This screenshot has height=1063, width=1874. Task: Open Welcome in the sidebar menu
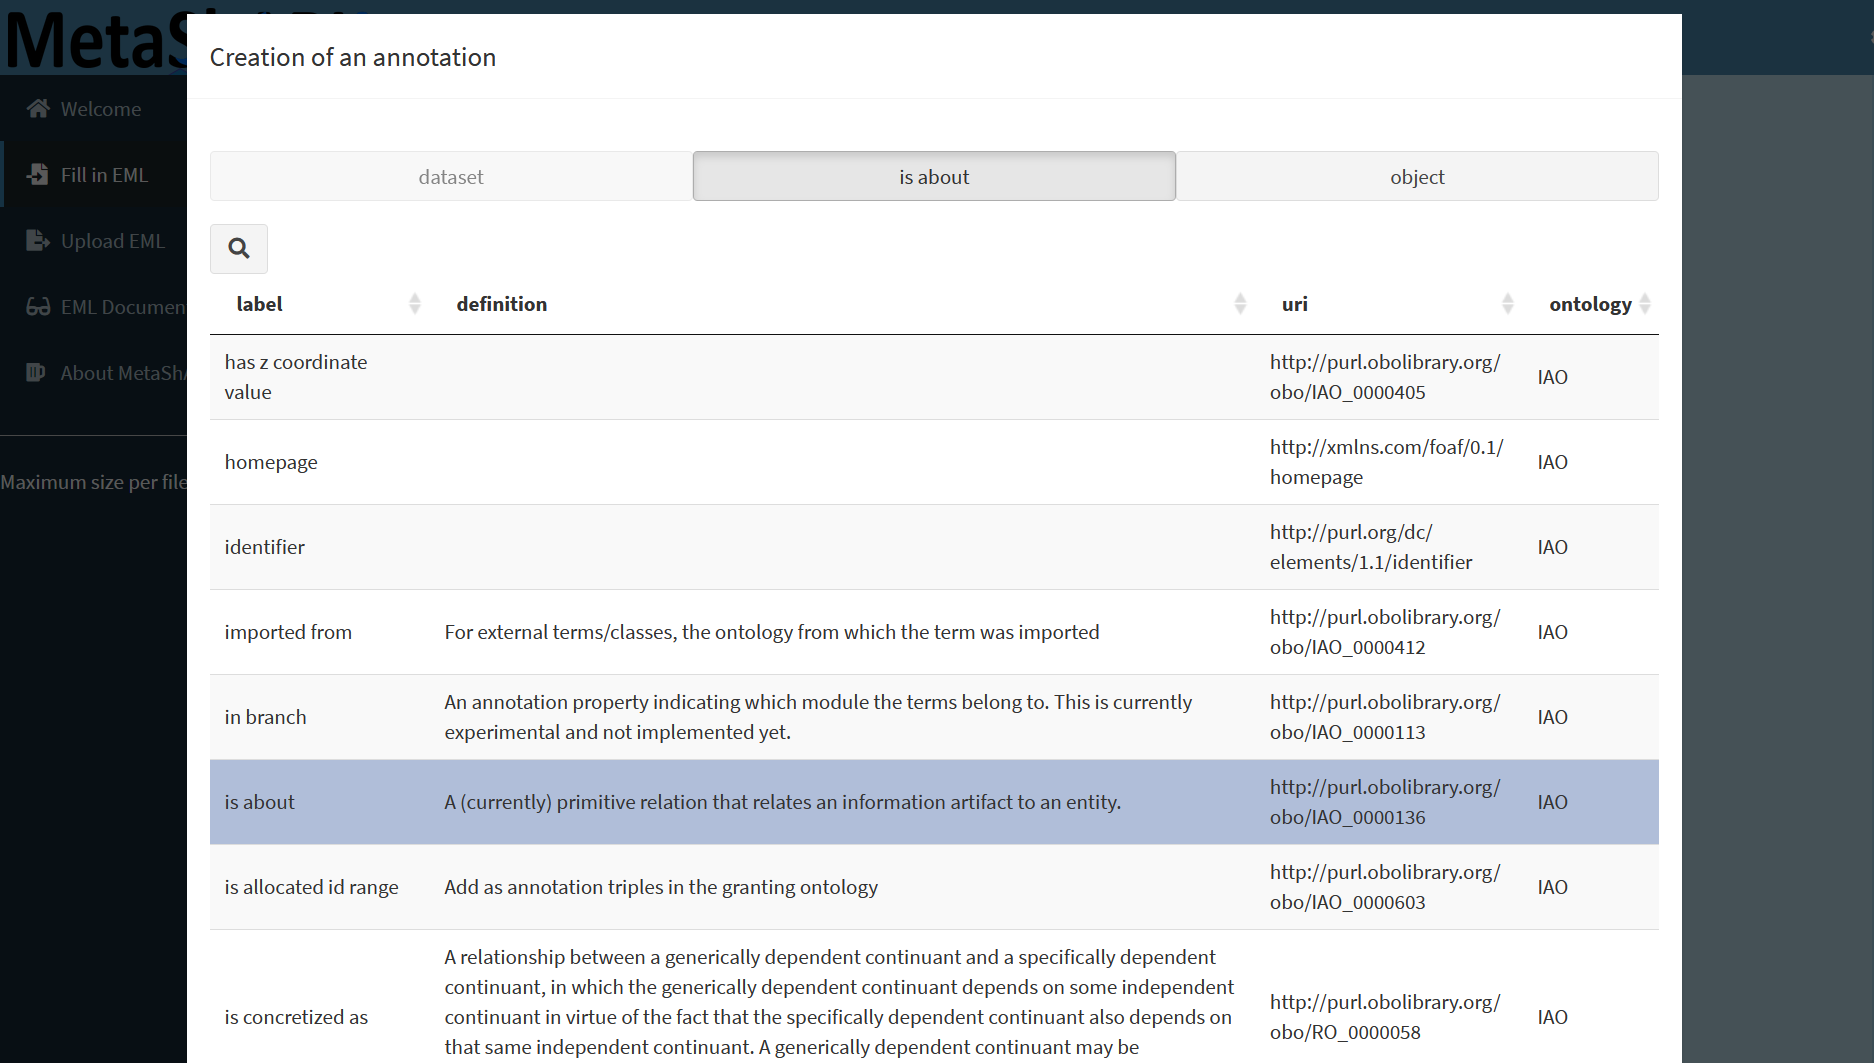tap(94, 108)
